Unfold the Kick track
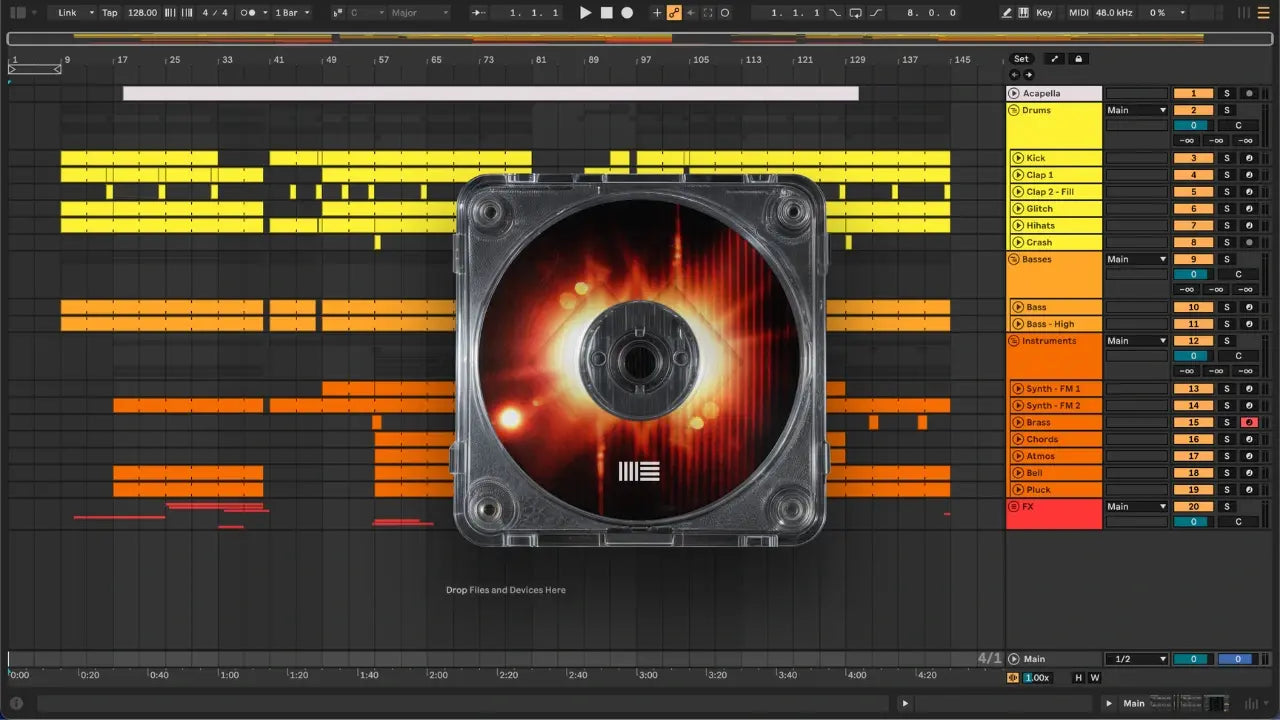 pyautogui.click(x=1018, y=158)
